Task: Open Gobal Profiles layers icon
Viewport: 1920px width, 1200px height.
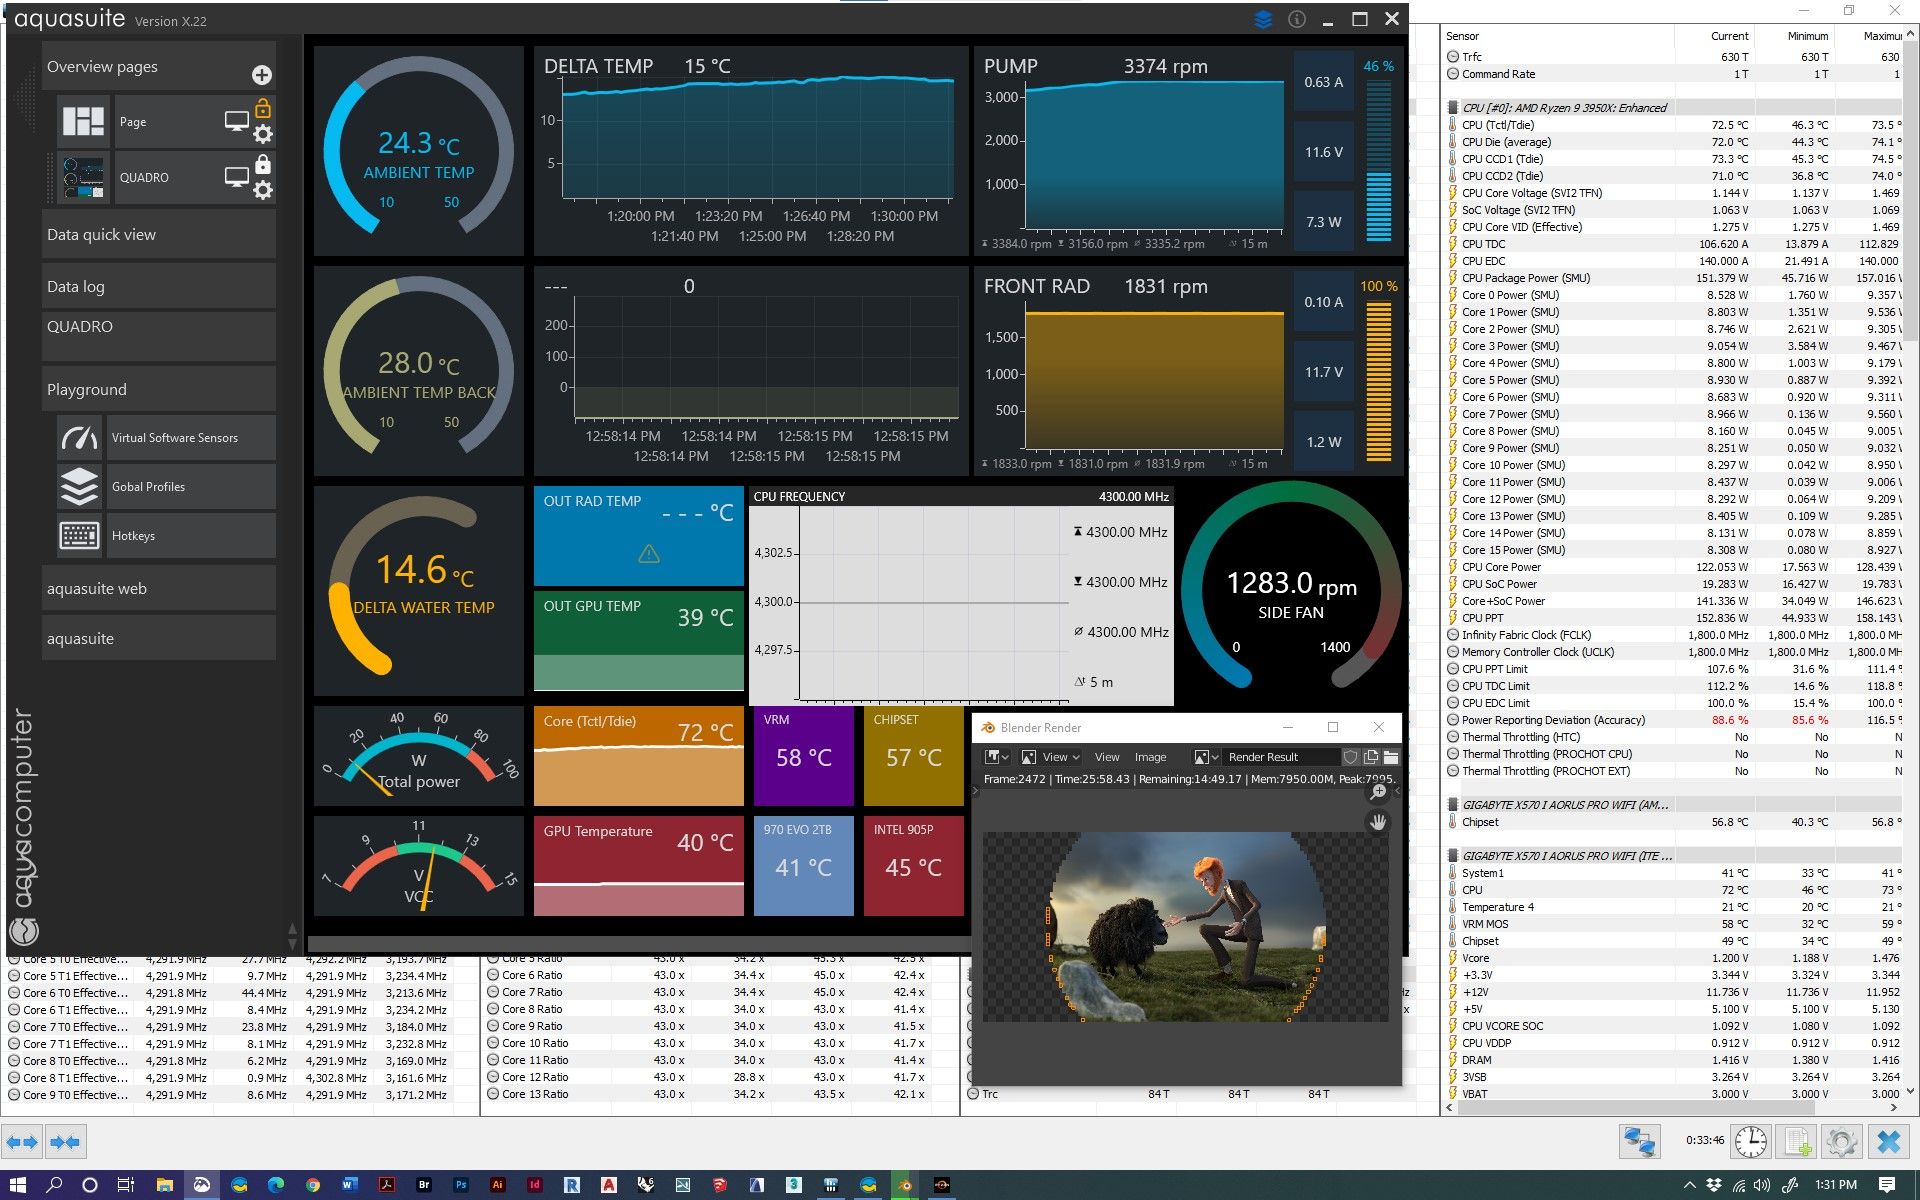Action: (80, 487)
